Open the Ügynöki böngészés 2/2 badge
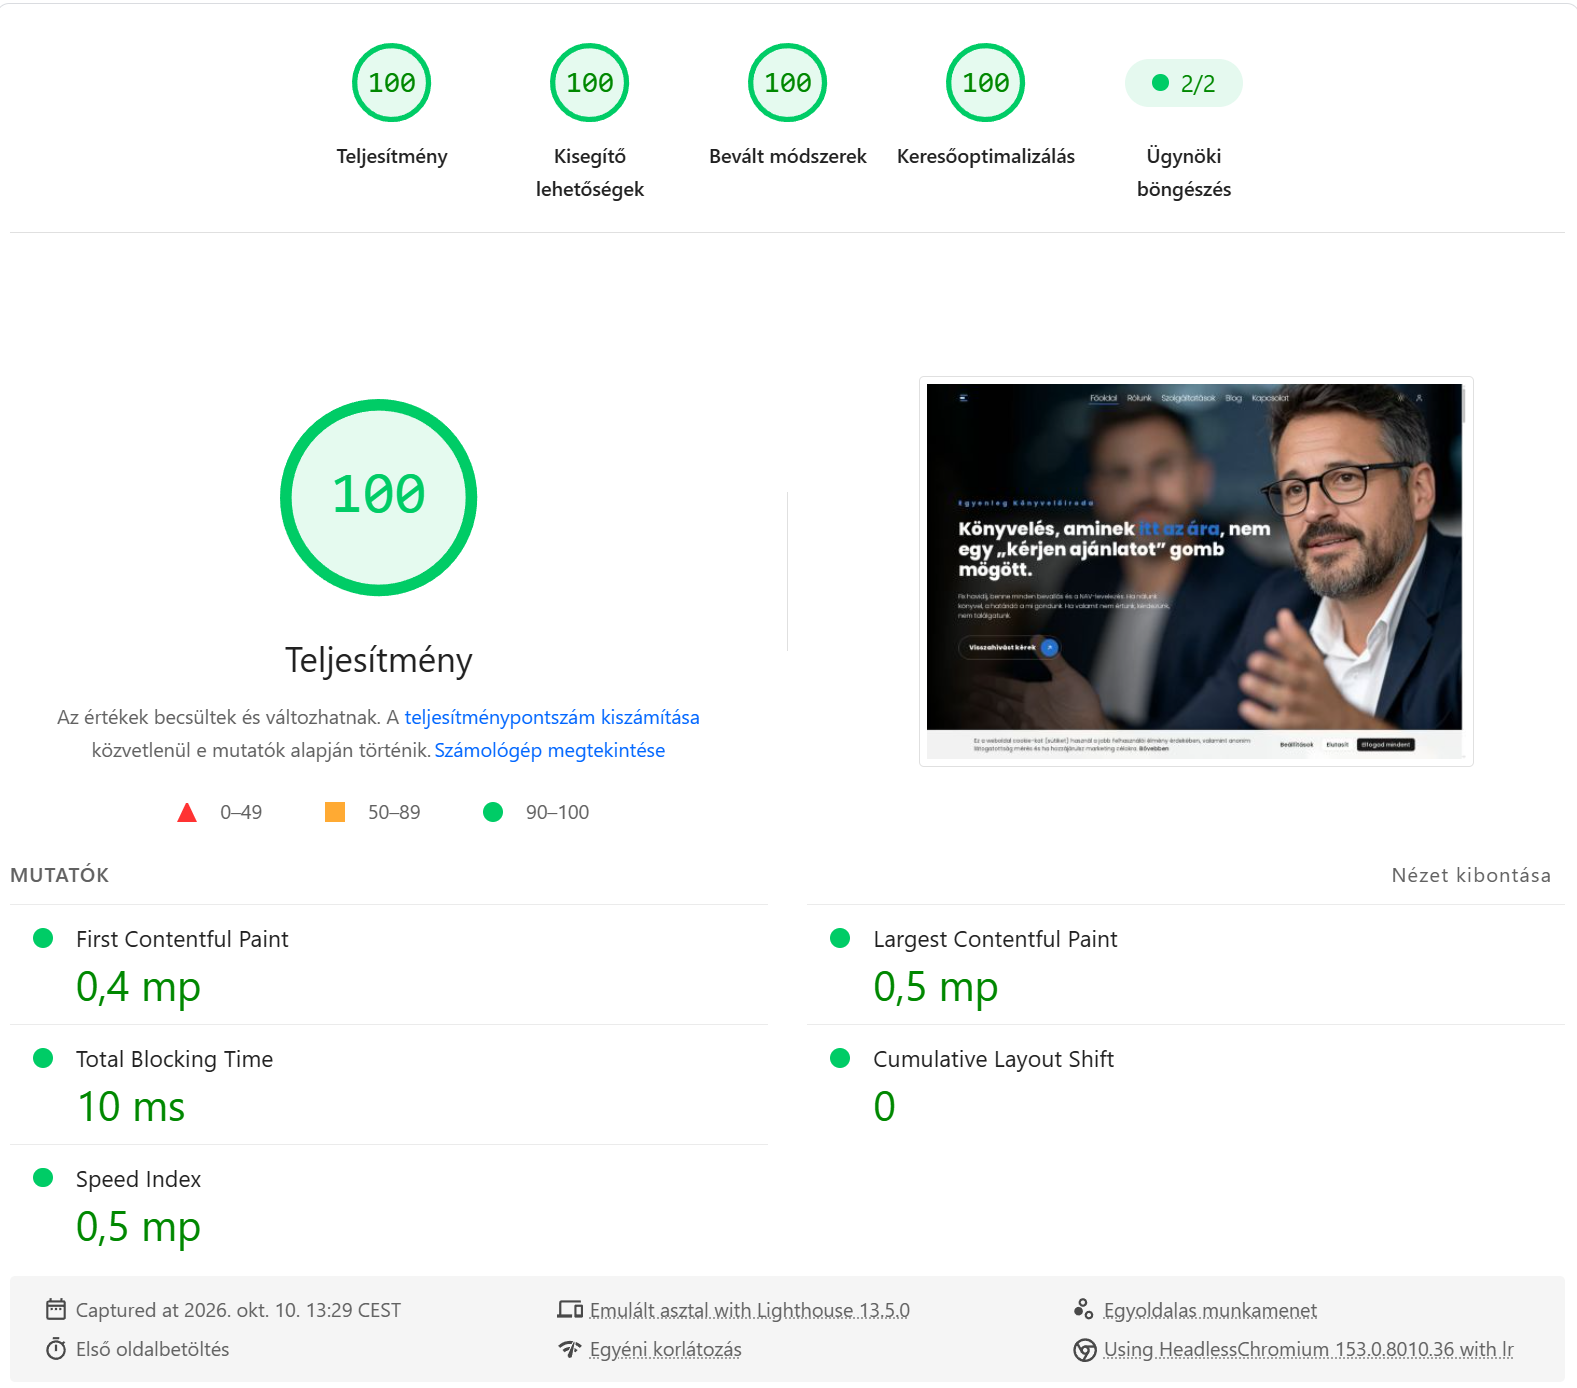This screenshot has width=1577, height=1388. [x=1183, y=83]
